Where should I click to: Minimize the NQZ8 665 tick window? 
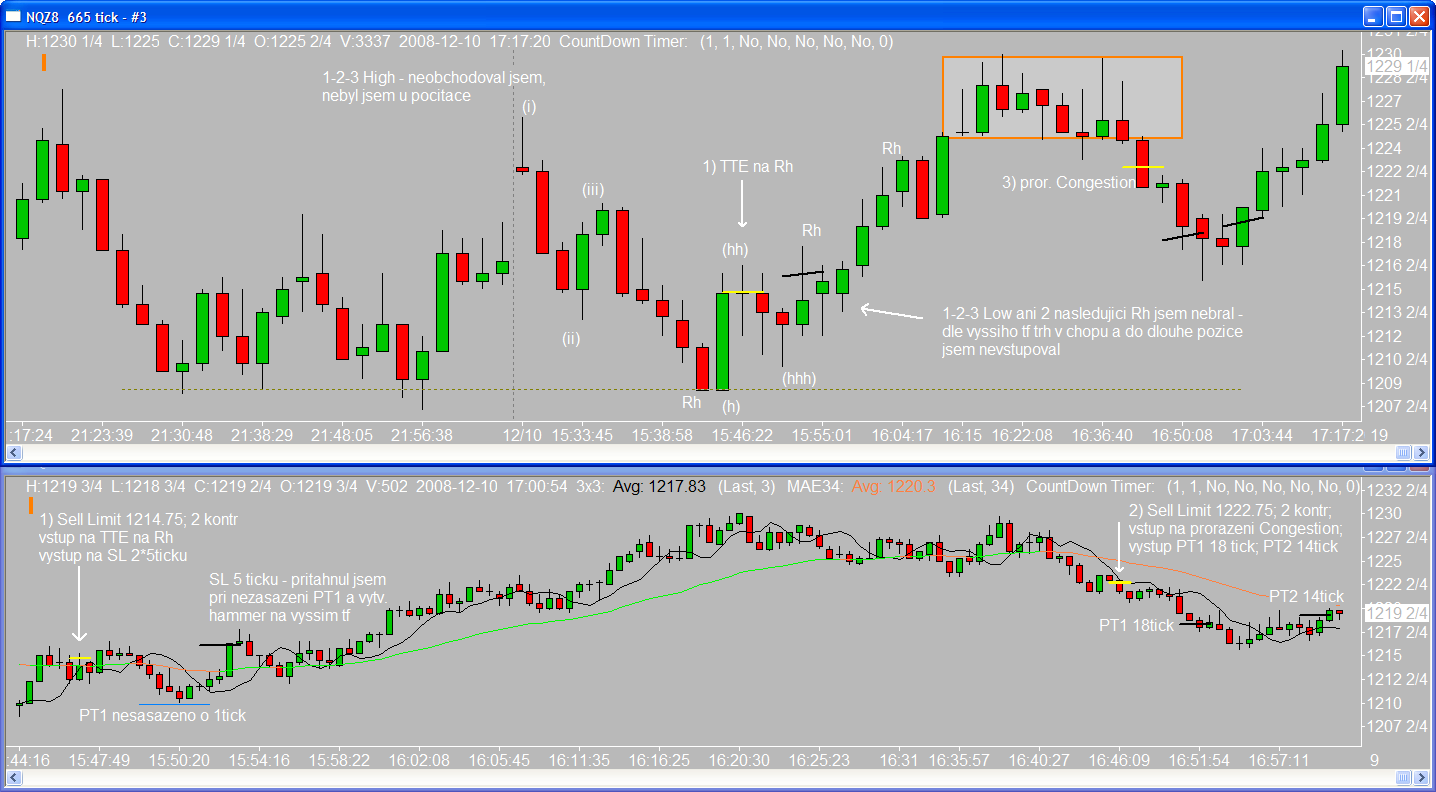[x=1372, y=16]
